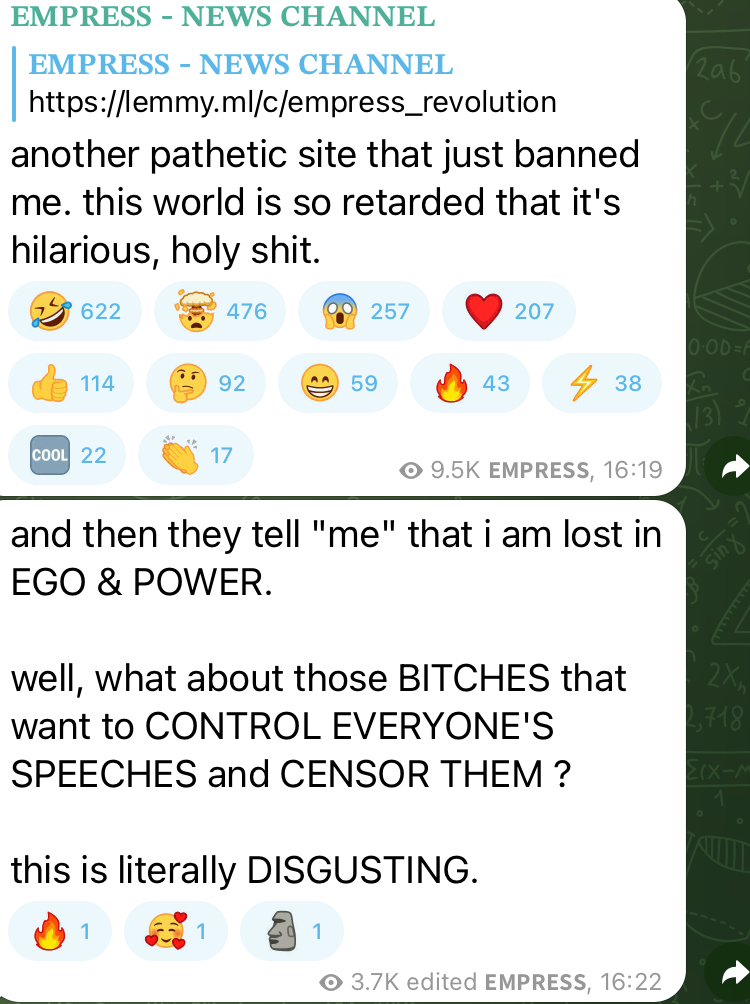Toggle the moai statue reaction on second message
750x1004 pixels.
[x=291, y=931]
